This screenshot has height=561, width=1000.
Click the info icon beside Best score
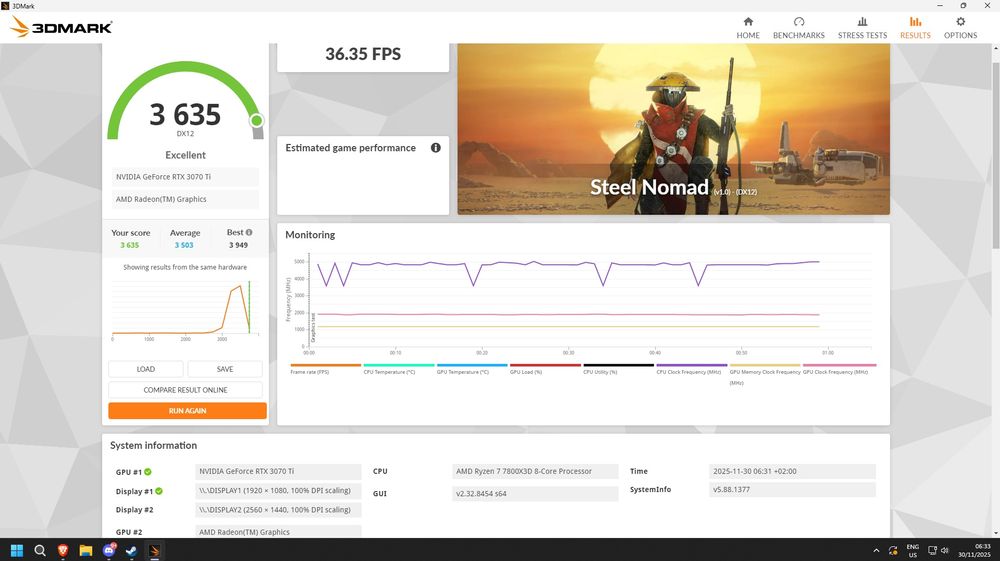pyautogui.click(x=249, y=232)
